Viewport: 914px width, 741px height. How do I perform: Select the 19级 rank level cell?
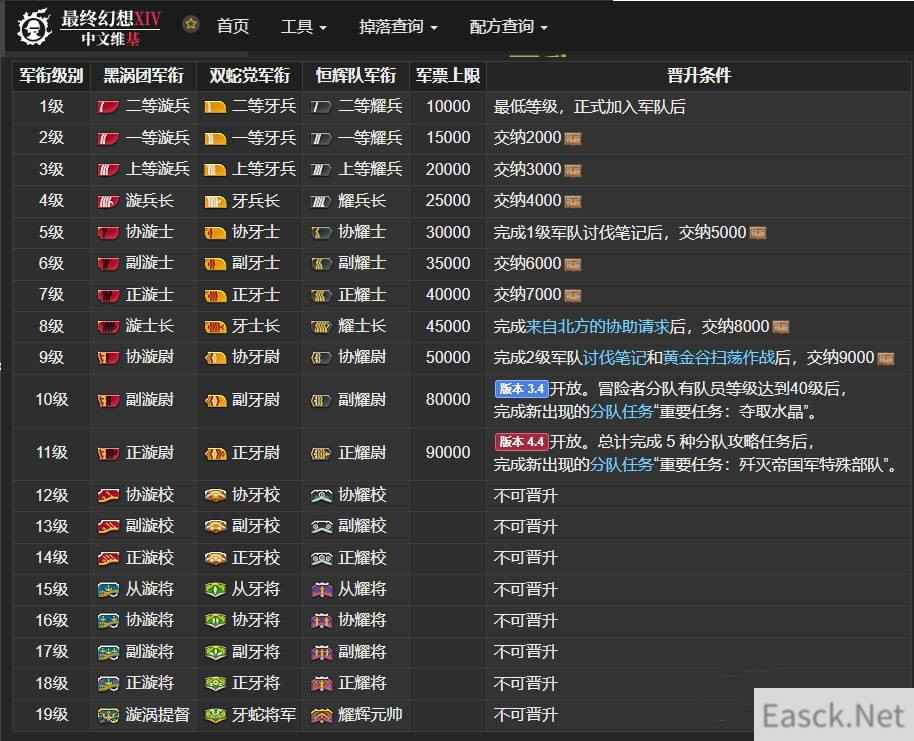point(51,715)
